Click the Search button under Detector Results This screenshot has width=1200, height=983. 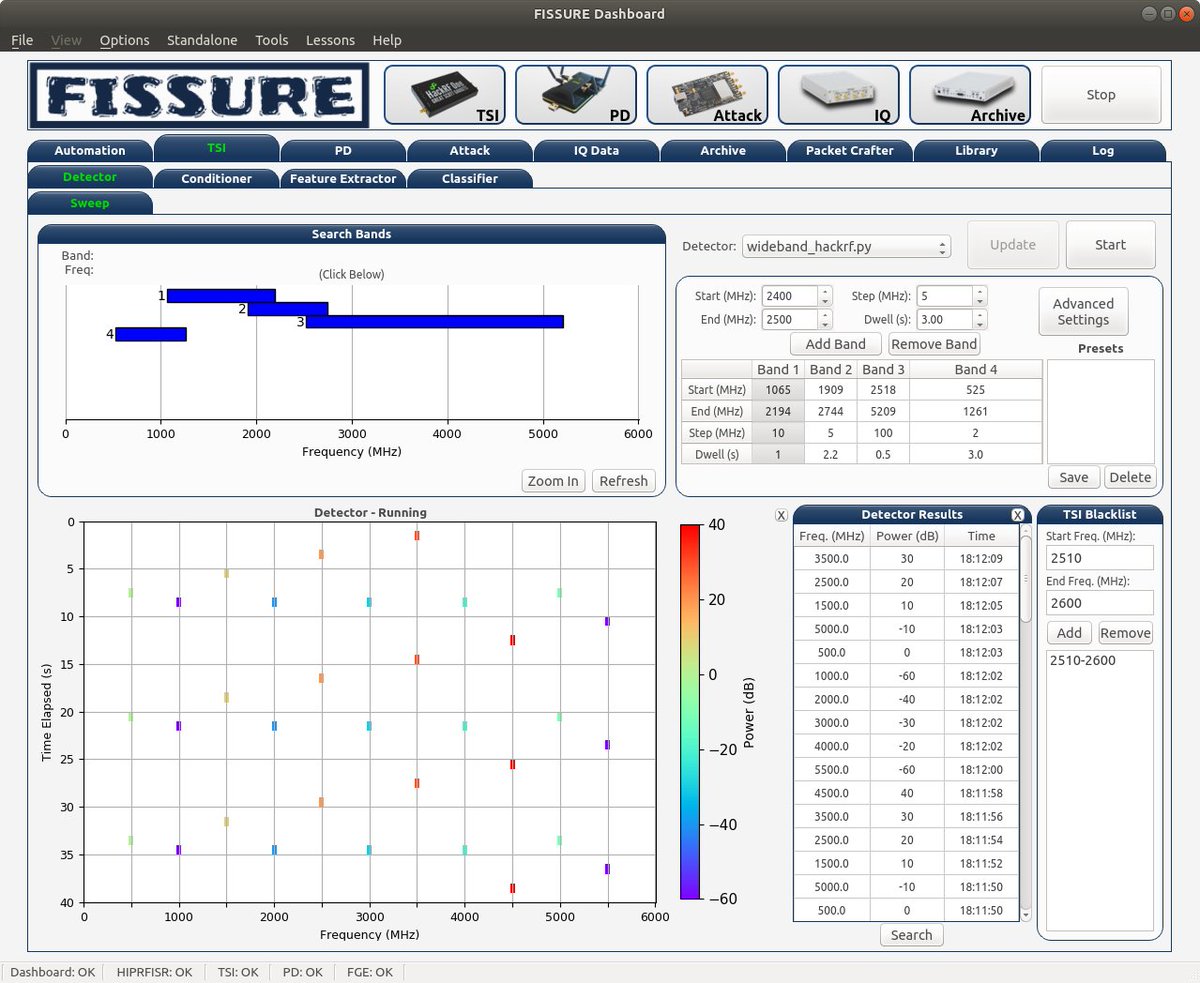click(x=911, y=935)
